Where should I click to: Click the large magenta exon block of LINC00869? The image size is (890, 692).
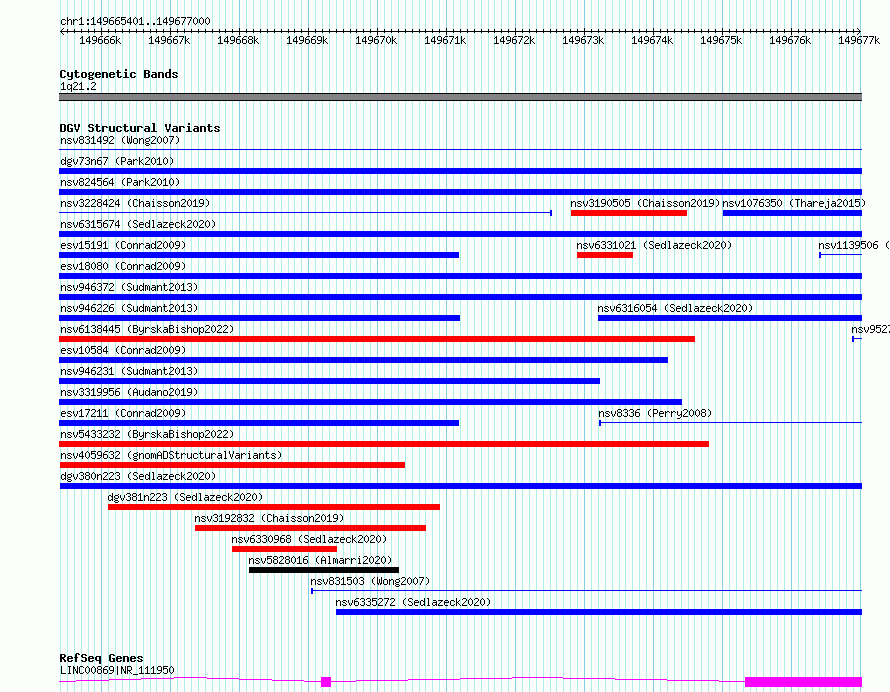803,682
